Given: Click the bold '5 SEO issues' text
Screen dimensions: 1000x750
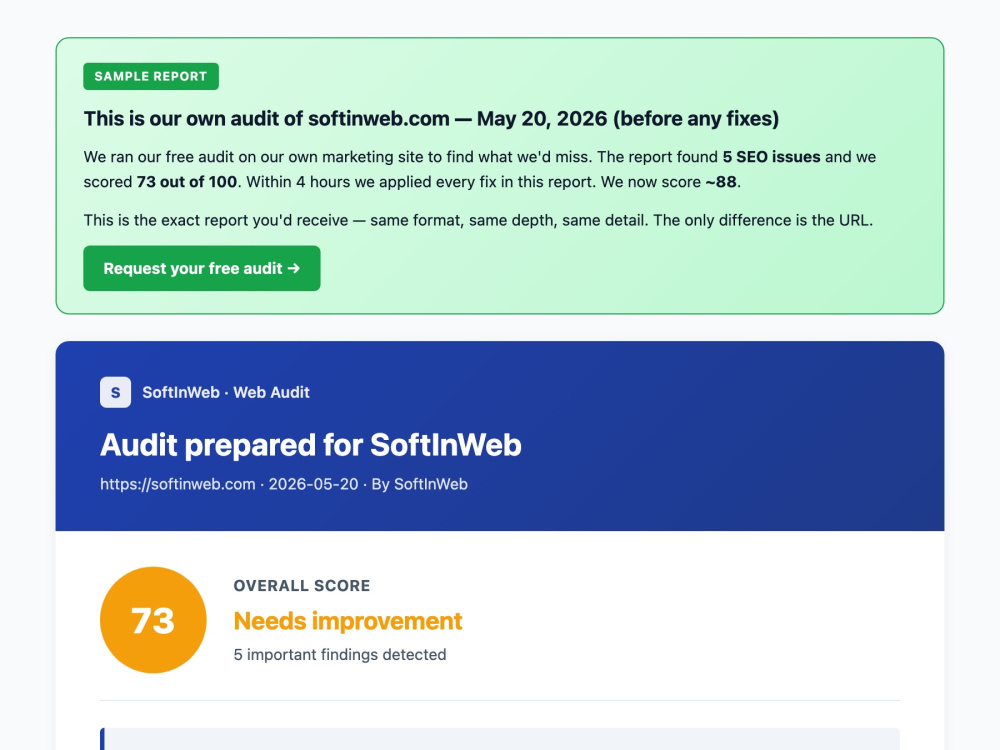Looking at the screenshot, I should [771, 157].
